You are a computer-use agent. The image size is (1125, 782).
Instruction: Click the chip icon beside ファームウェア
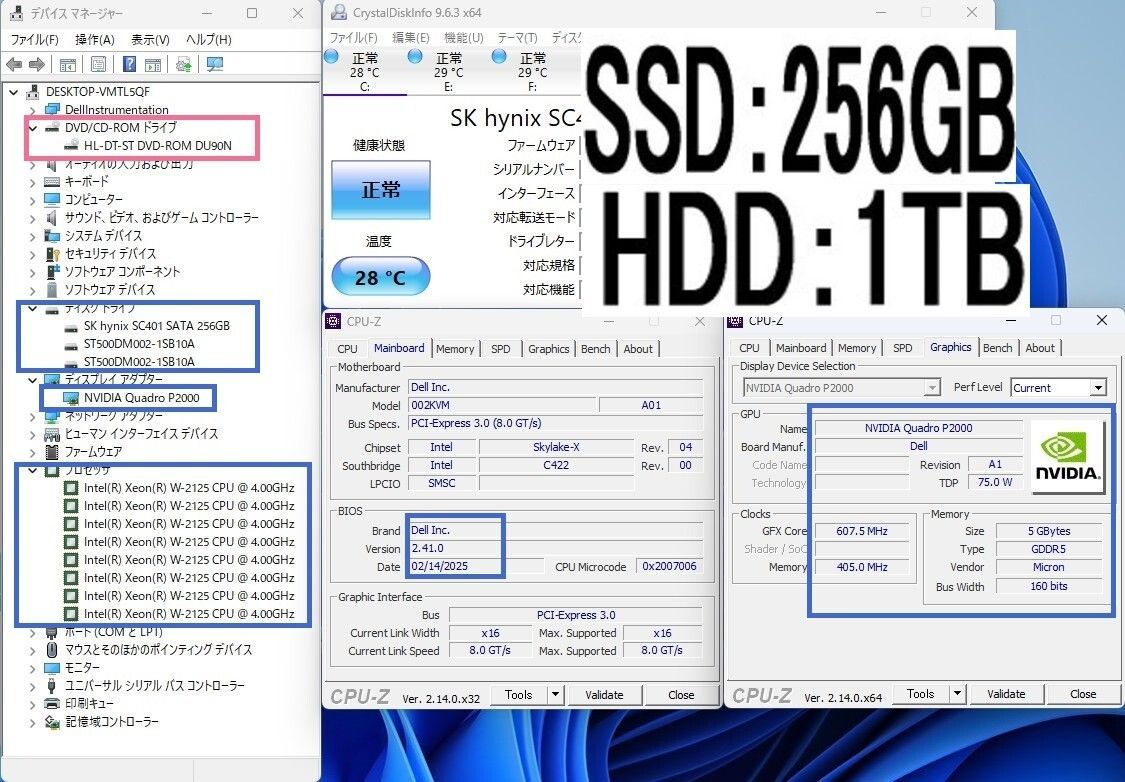(x=52, y=452)
